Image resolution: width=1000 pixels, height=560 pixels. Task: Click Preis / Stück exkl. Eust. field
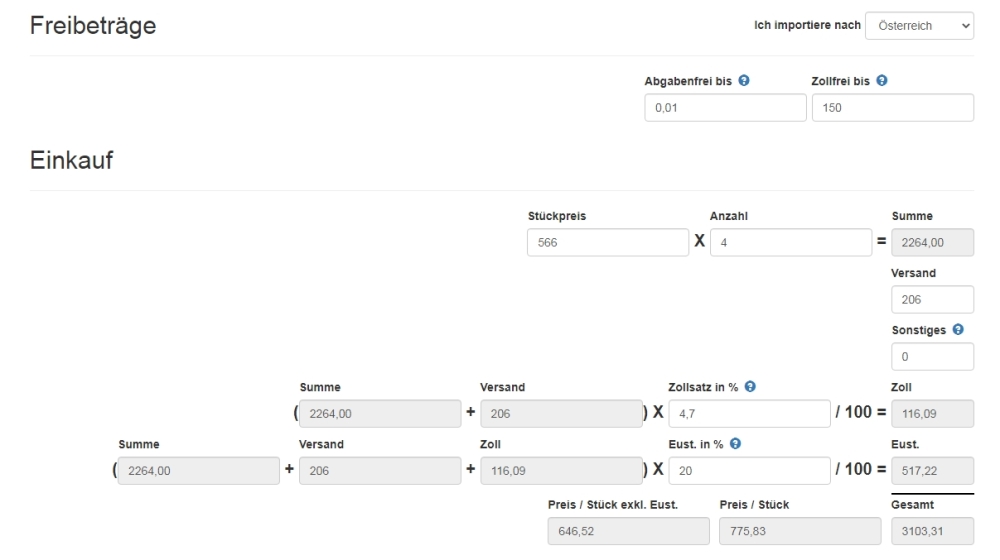628,531
